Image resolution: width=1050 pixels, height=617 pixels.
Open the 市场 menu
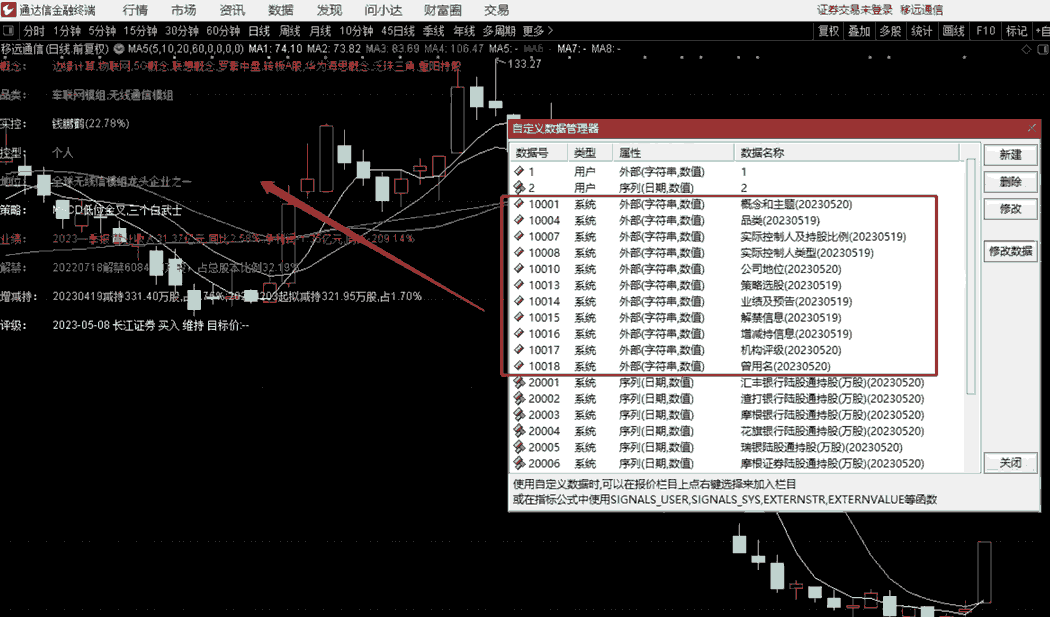pos(183,10)
